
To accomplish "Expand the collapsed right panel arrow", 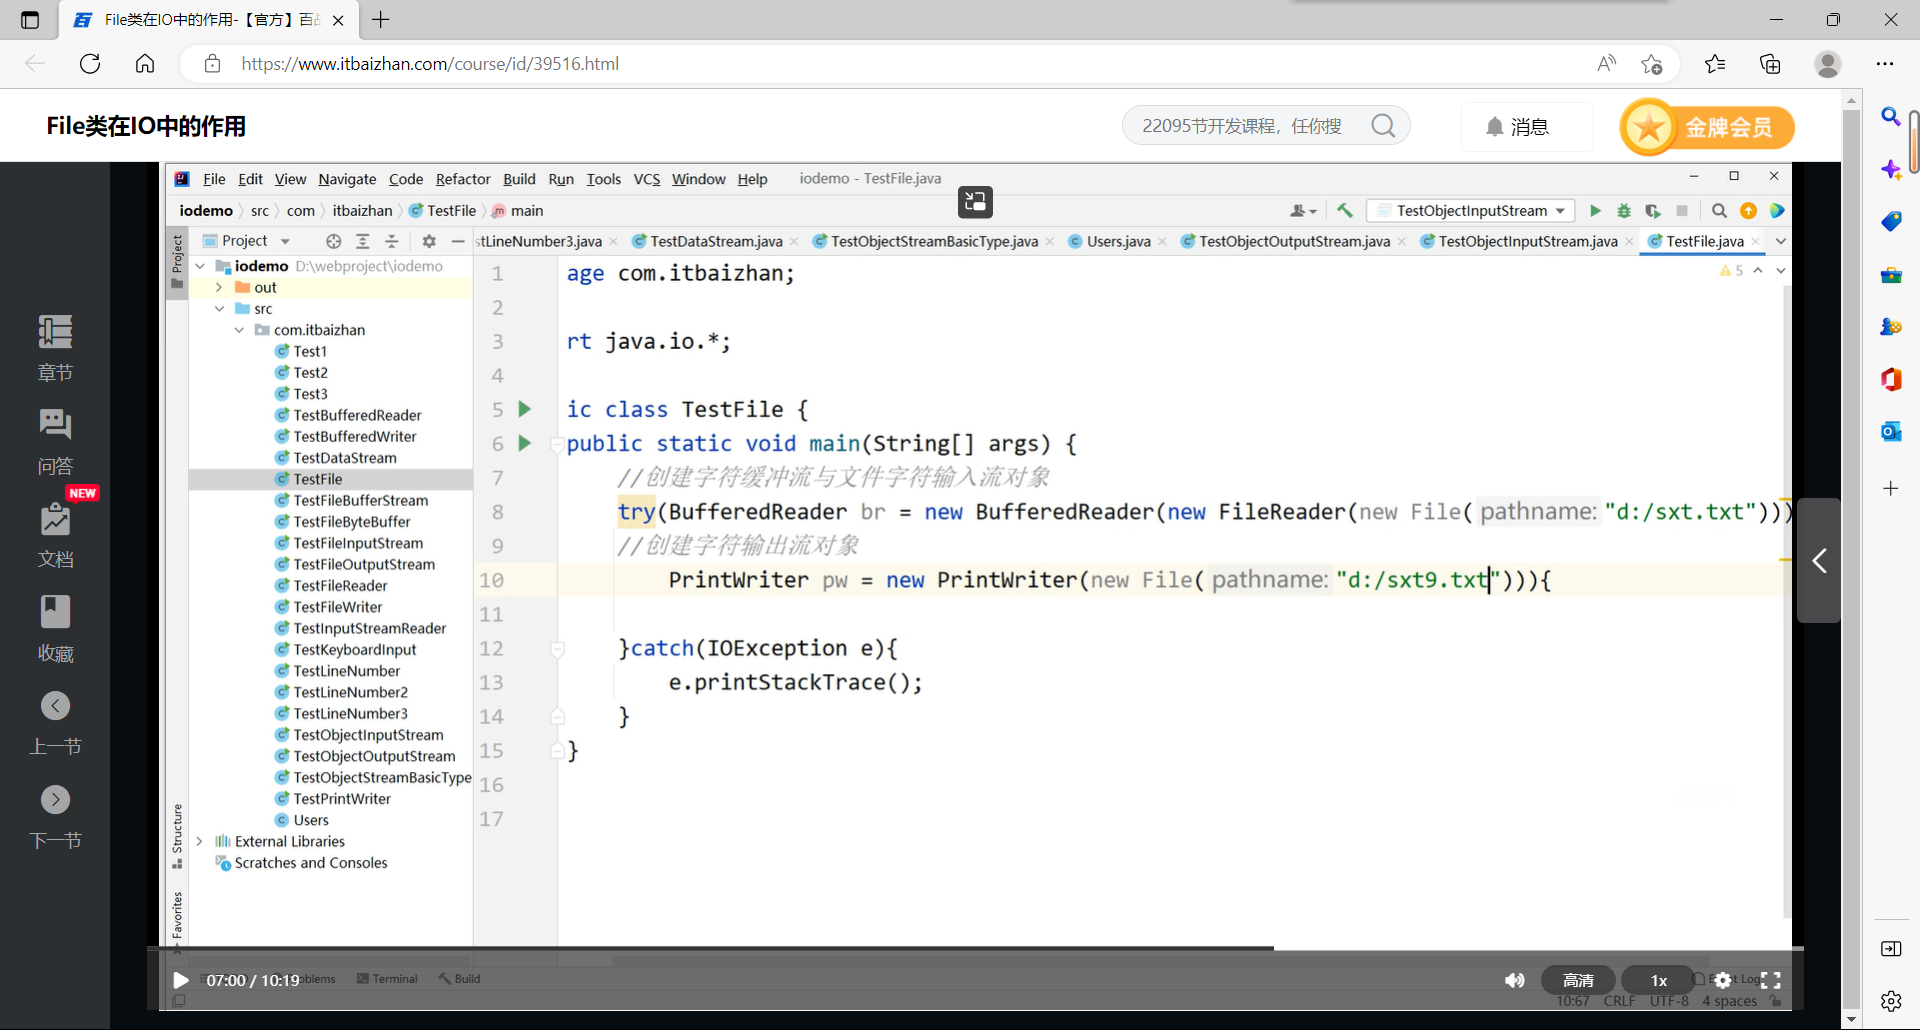I will [1819, 560].
